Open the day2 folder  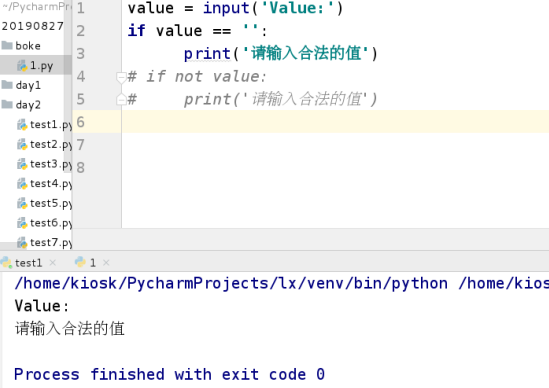pyautogui.click(x=28, y=105)
